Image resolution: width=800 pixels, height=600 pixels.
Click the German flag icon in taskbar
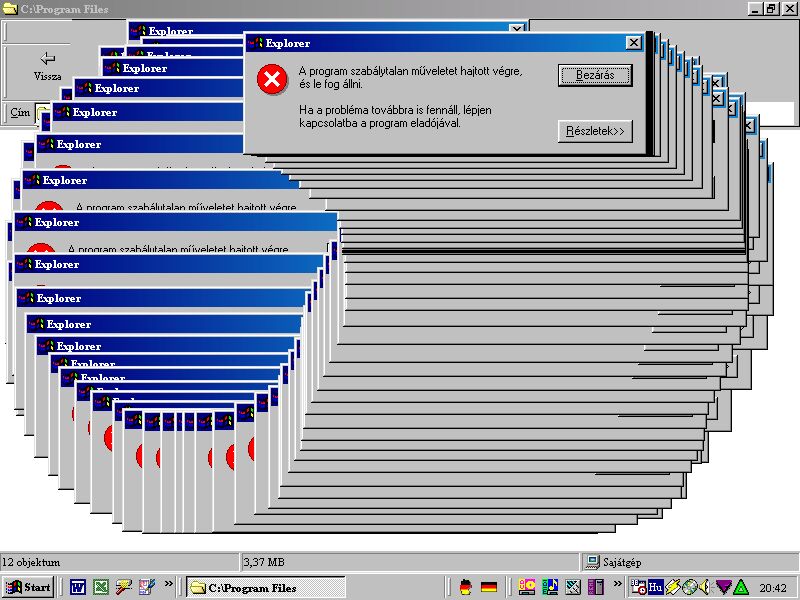[x=488, y=587]
